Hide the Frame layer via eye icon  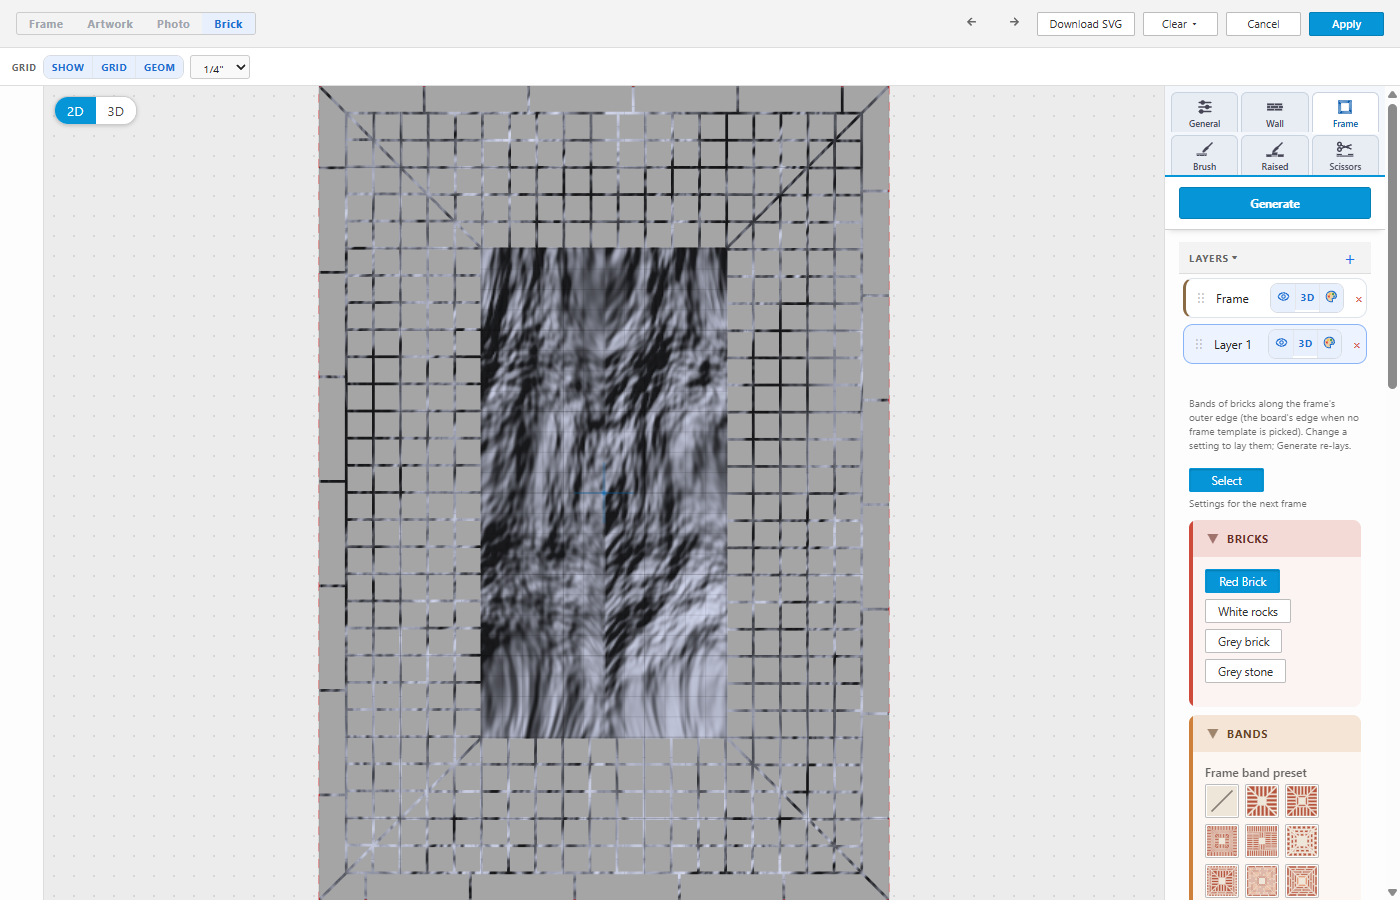[x=1283, y=297]
